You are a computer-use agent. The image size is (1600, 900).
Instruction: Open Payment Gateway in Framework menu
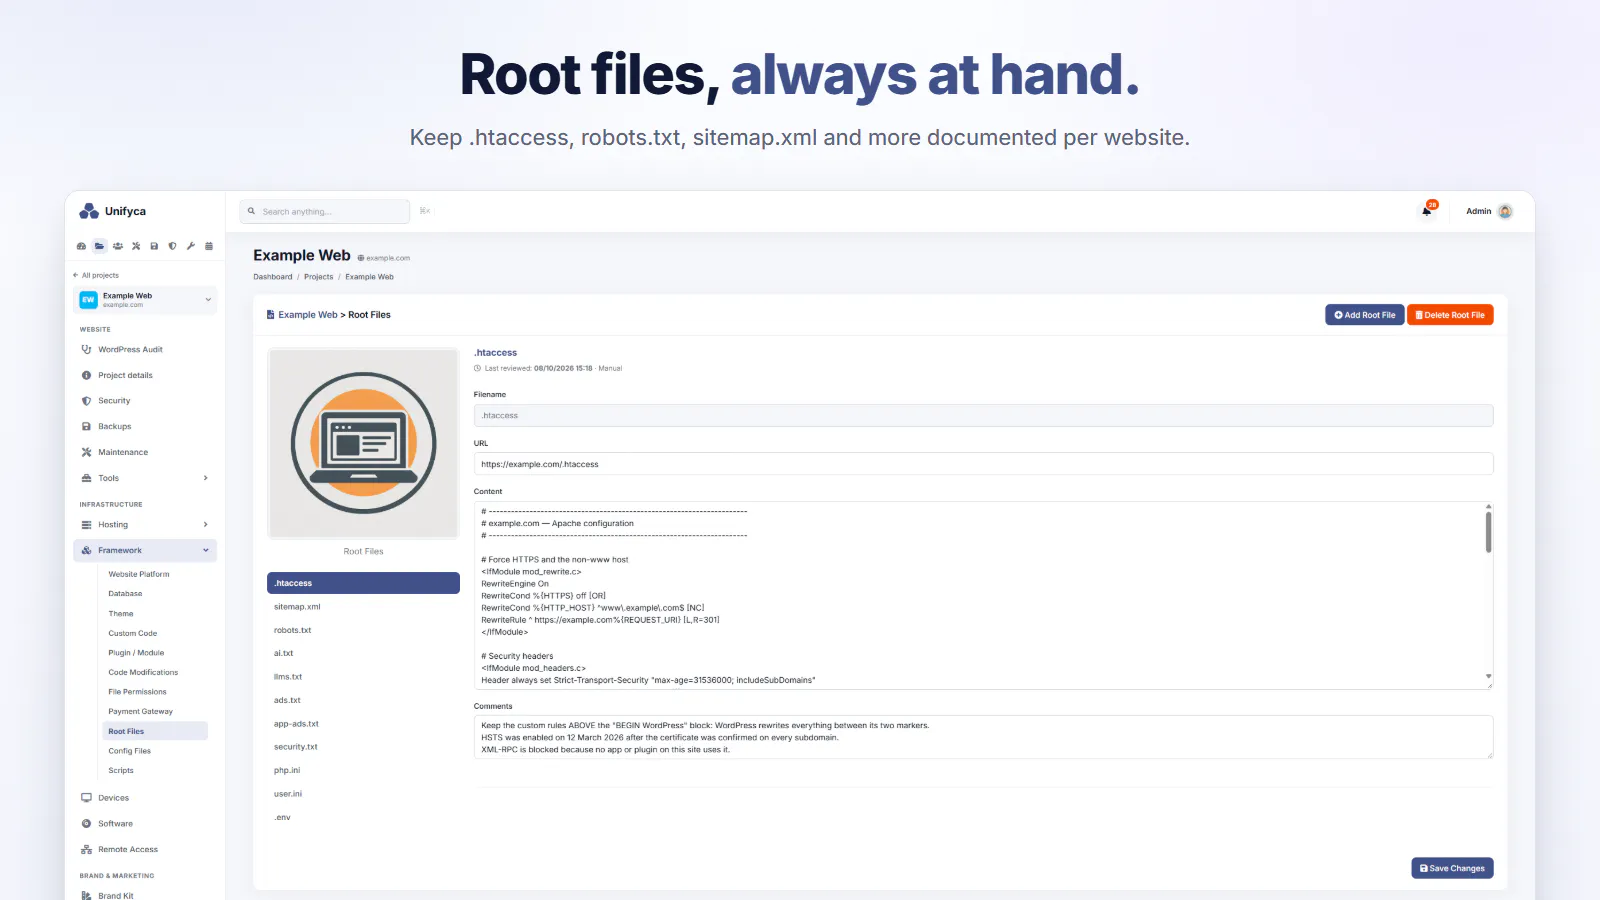[141, 712]
